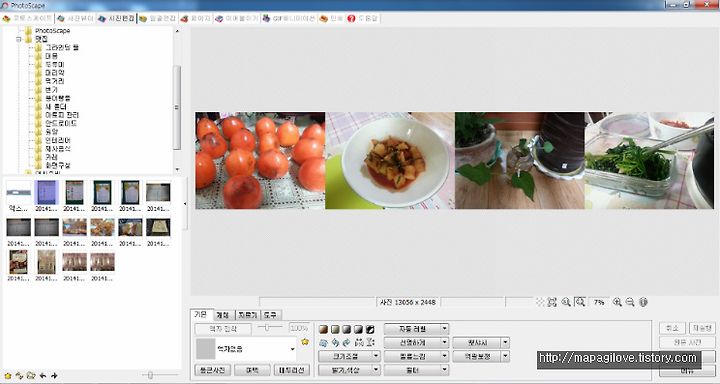720x384 pixels.
Task: Hide the left panel with the splitter arrow
Action: point(185,204)
